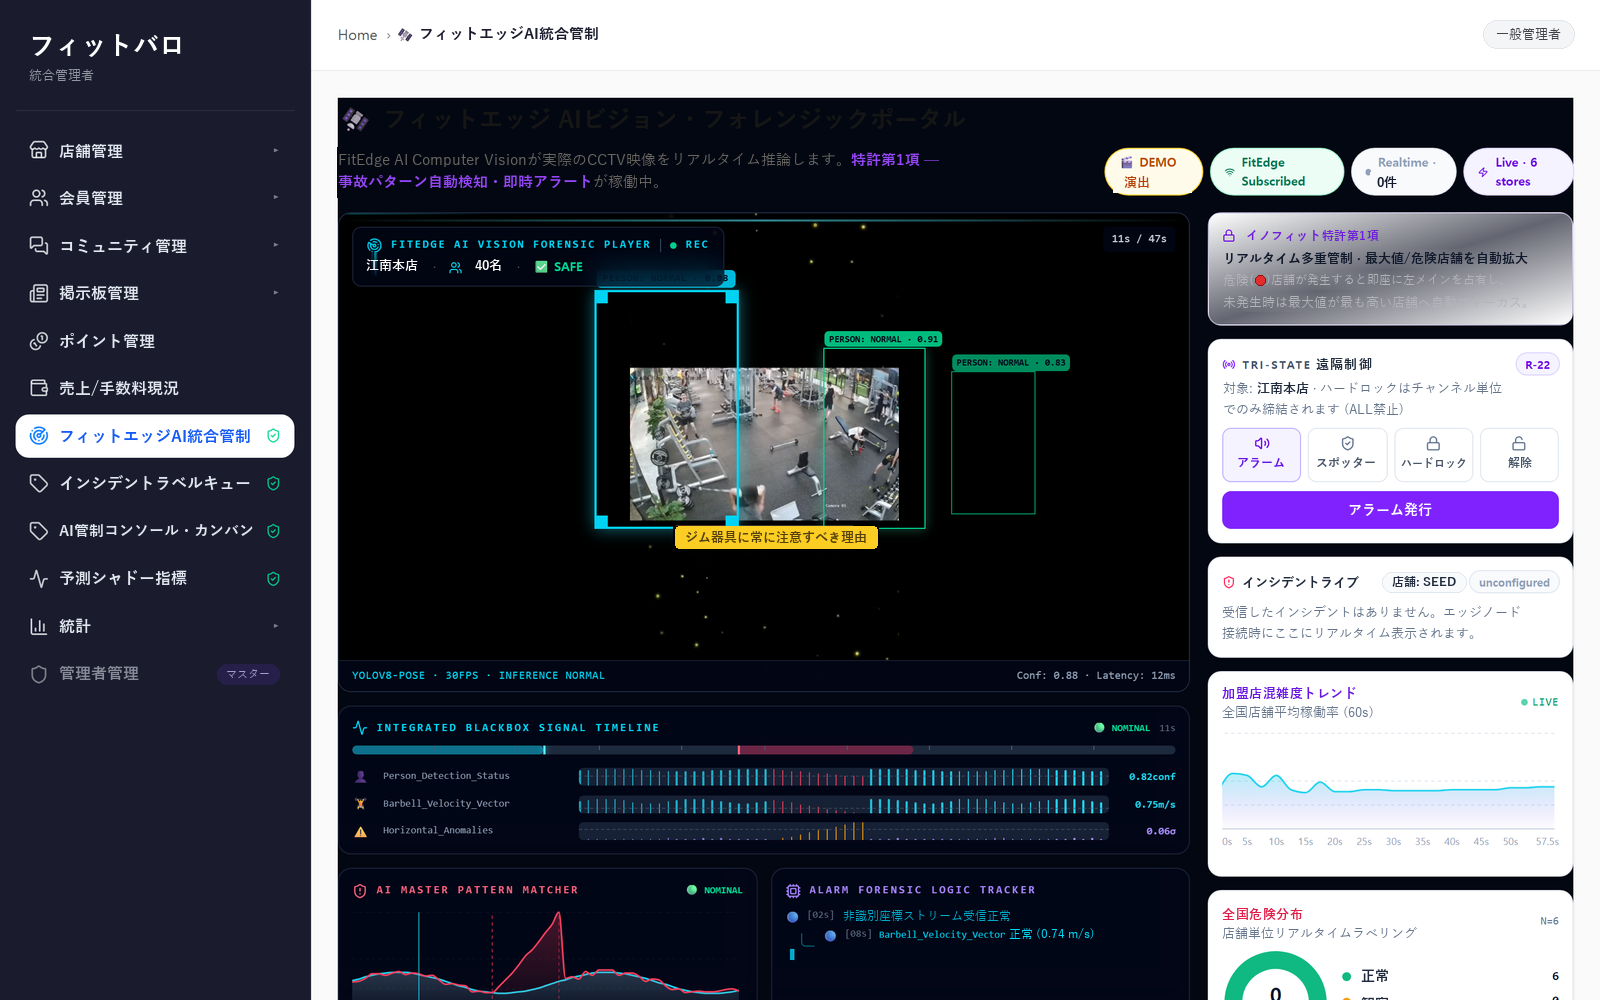The width and height of the screenshot is (1600, 1000).
Task: Click the satellite icon beside portal title
Action: [356, 120]
